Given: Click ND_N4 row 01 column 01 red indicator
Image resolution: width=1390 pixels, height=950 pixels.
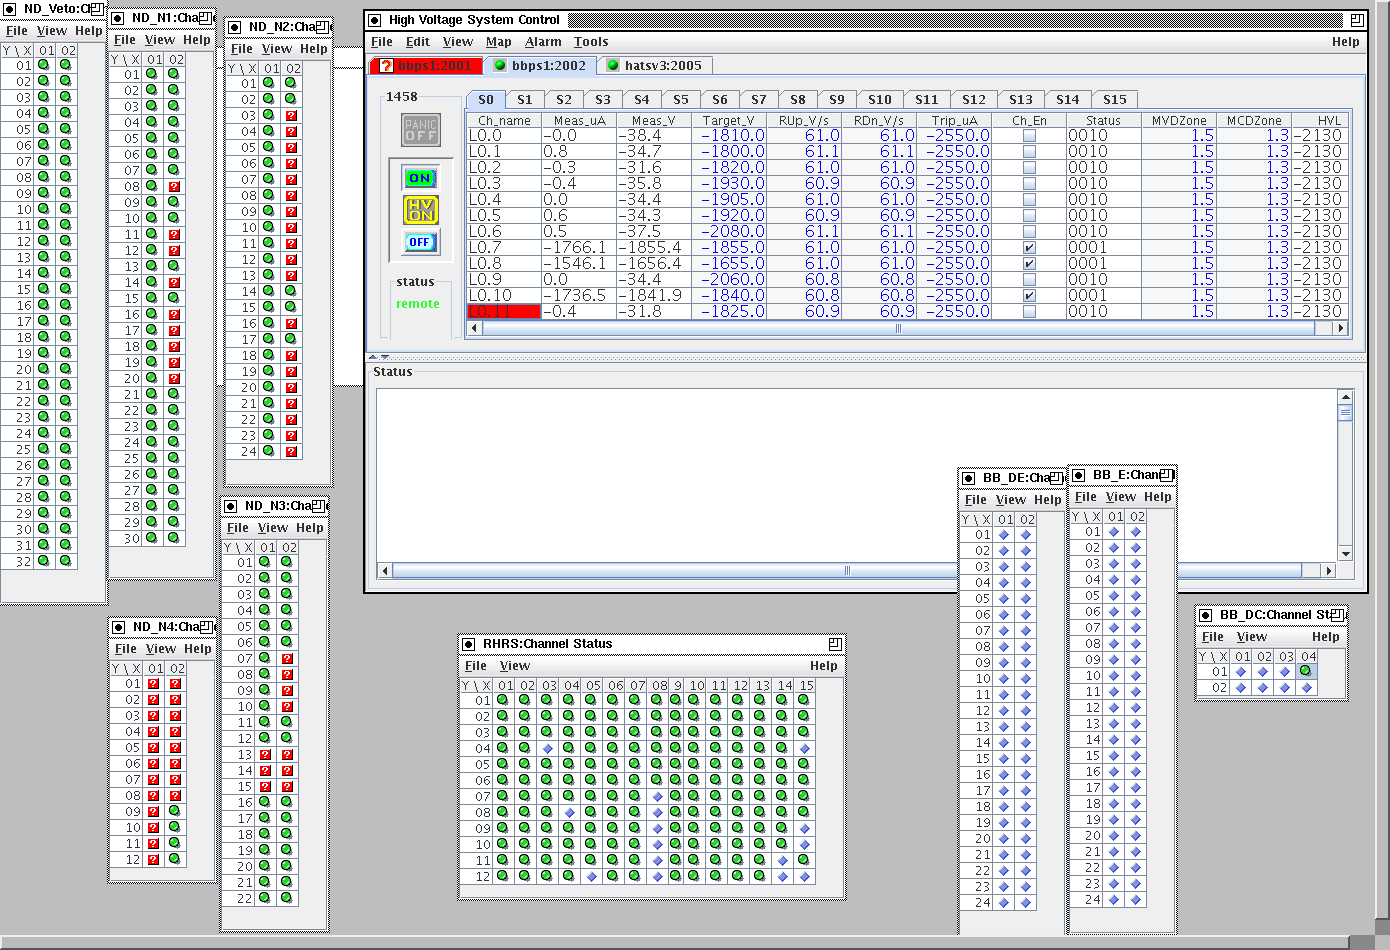Looking at the screenshot, I should tap(153, 684).
